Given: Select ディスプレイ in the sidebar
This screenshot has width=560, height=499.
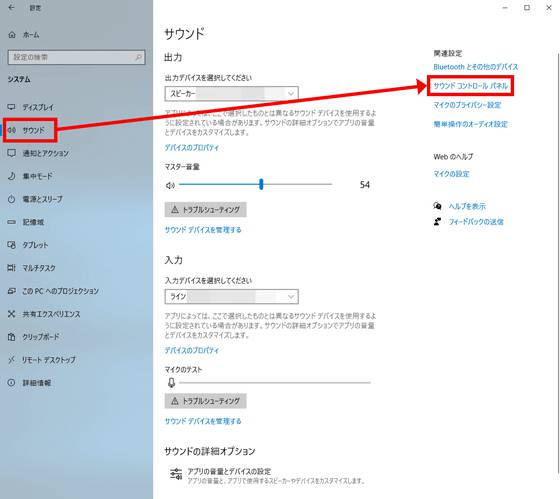Looking at the screenshot, I should tap(38, 107).
